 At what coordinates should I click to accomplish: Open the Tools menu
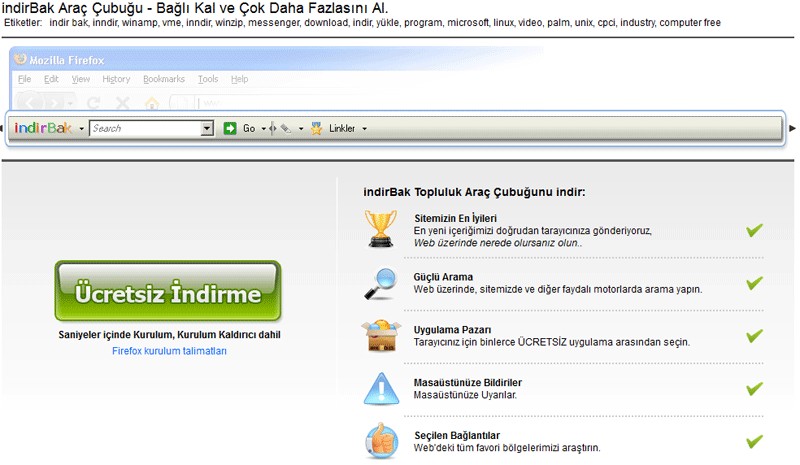pyautogui.click(x=208, y=79)
